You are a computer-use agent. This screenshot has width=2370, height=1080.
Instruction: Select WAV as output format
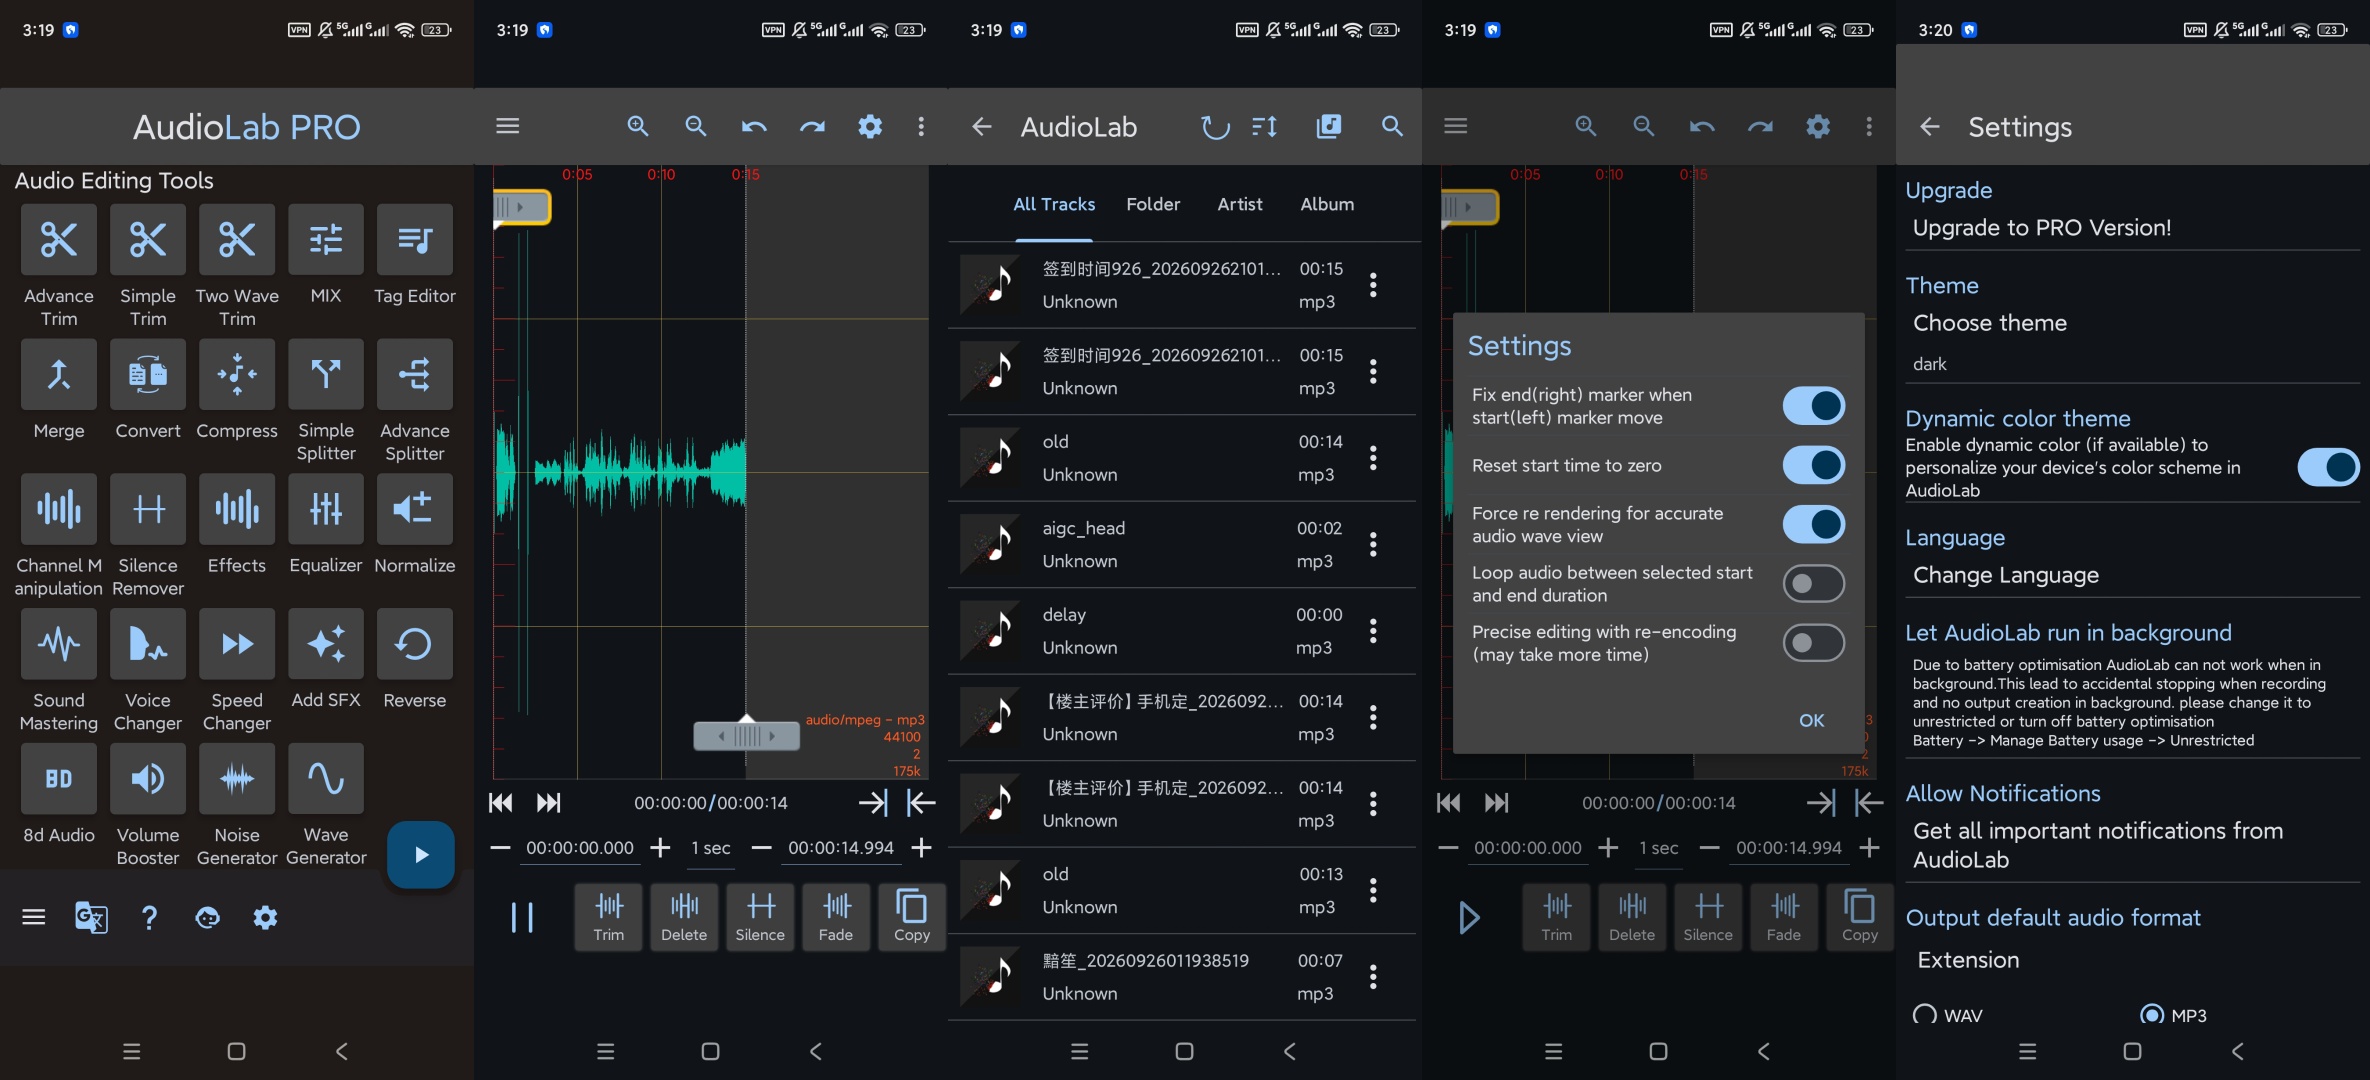[1925, 1015]
